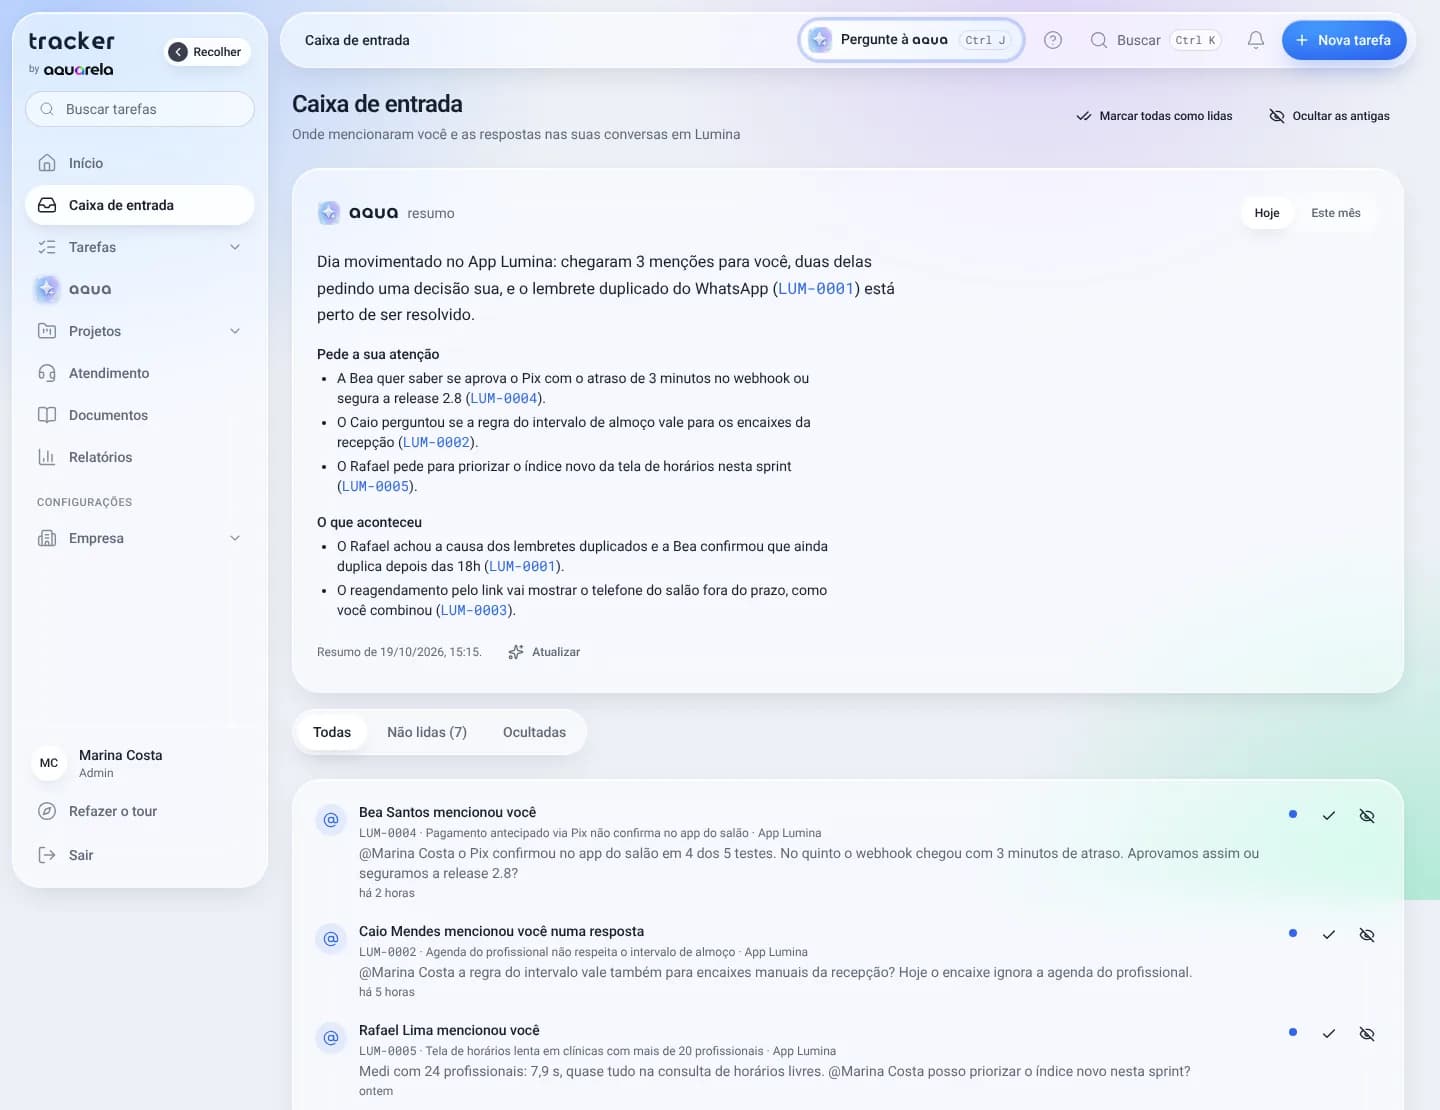
Task: Click the Sair logout icon
Action: pos(47,855)
